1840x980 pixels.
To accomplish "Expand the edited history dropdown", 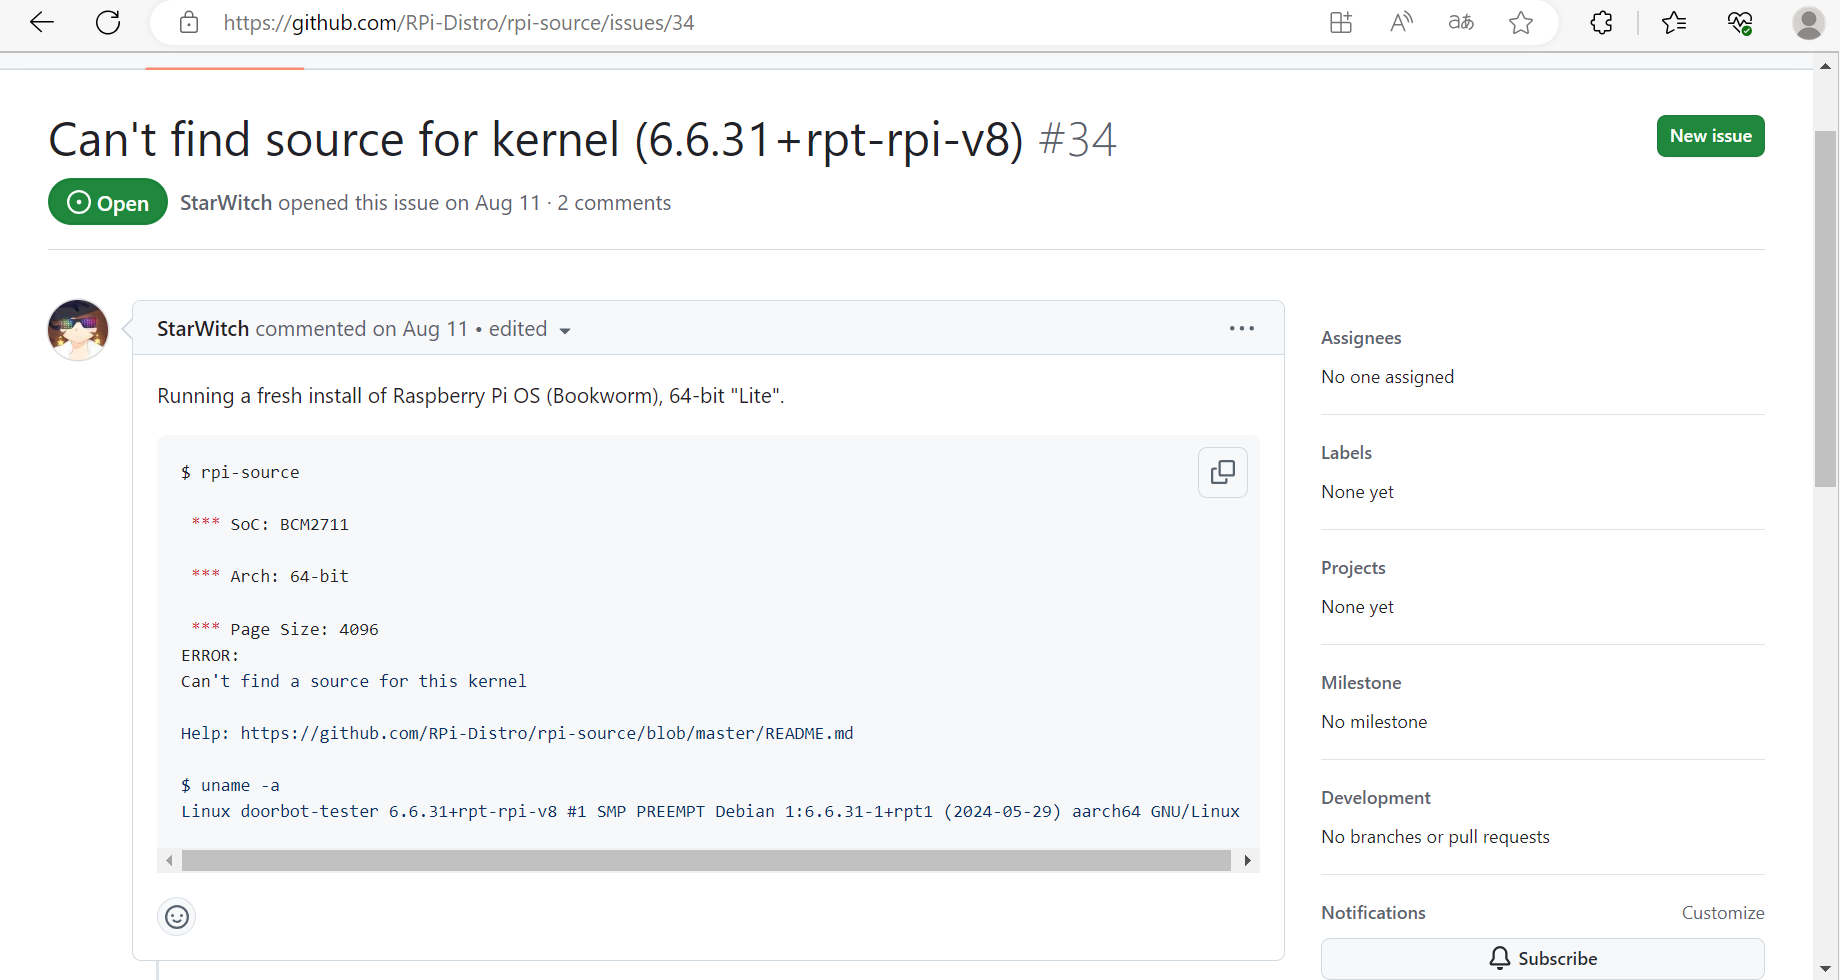I will coord(530,329).
